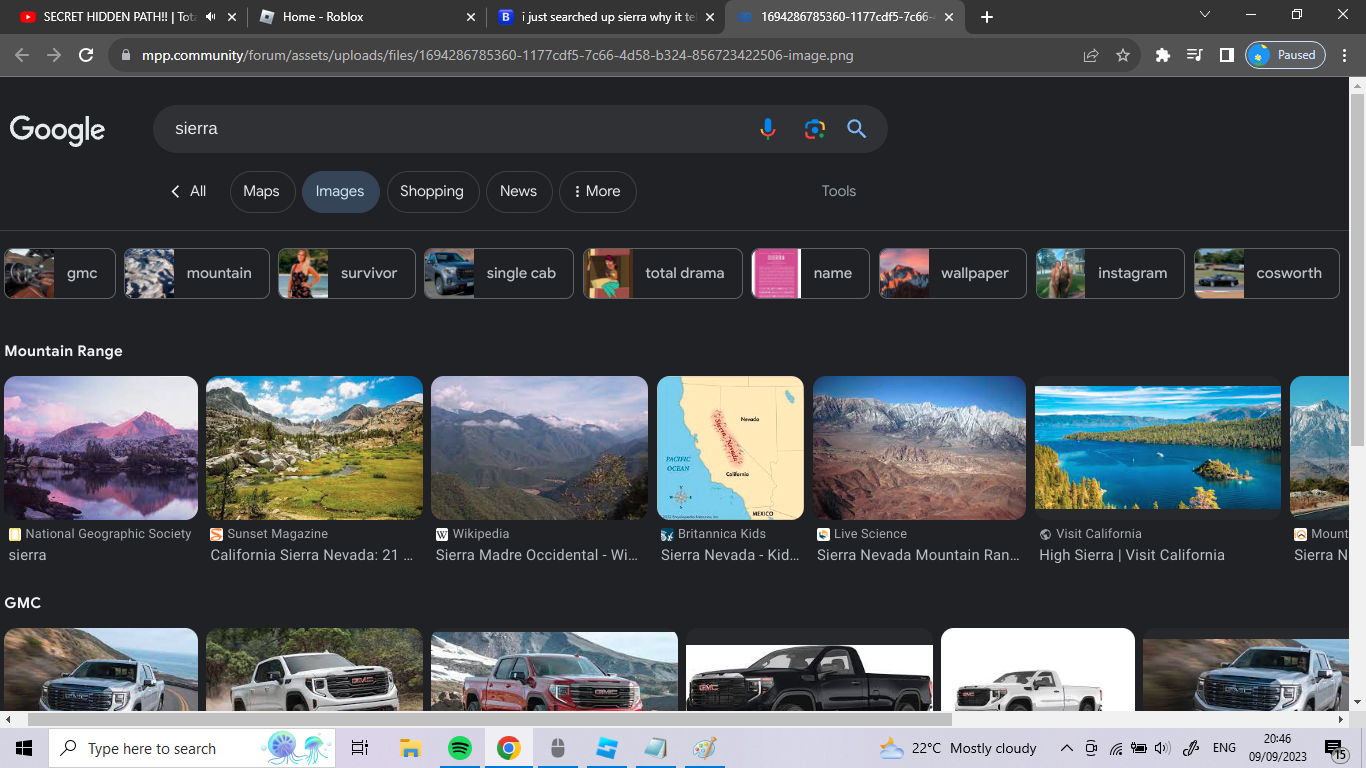Switch to the 'i just searched up sierra' tab
Viewport: 1366px width, 768px height.
pyautogui.click(x=607, y=17)
